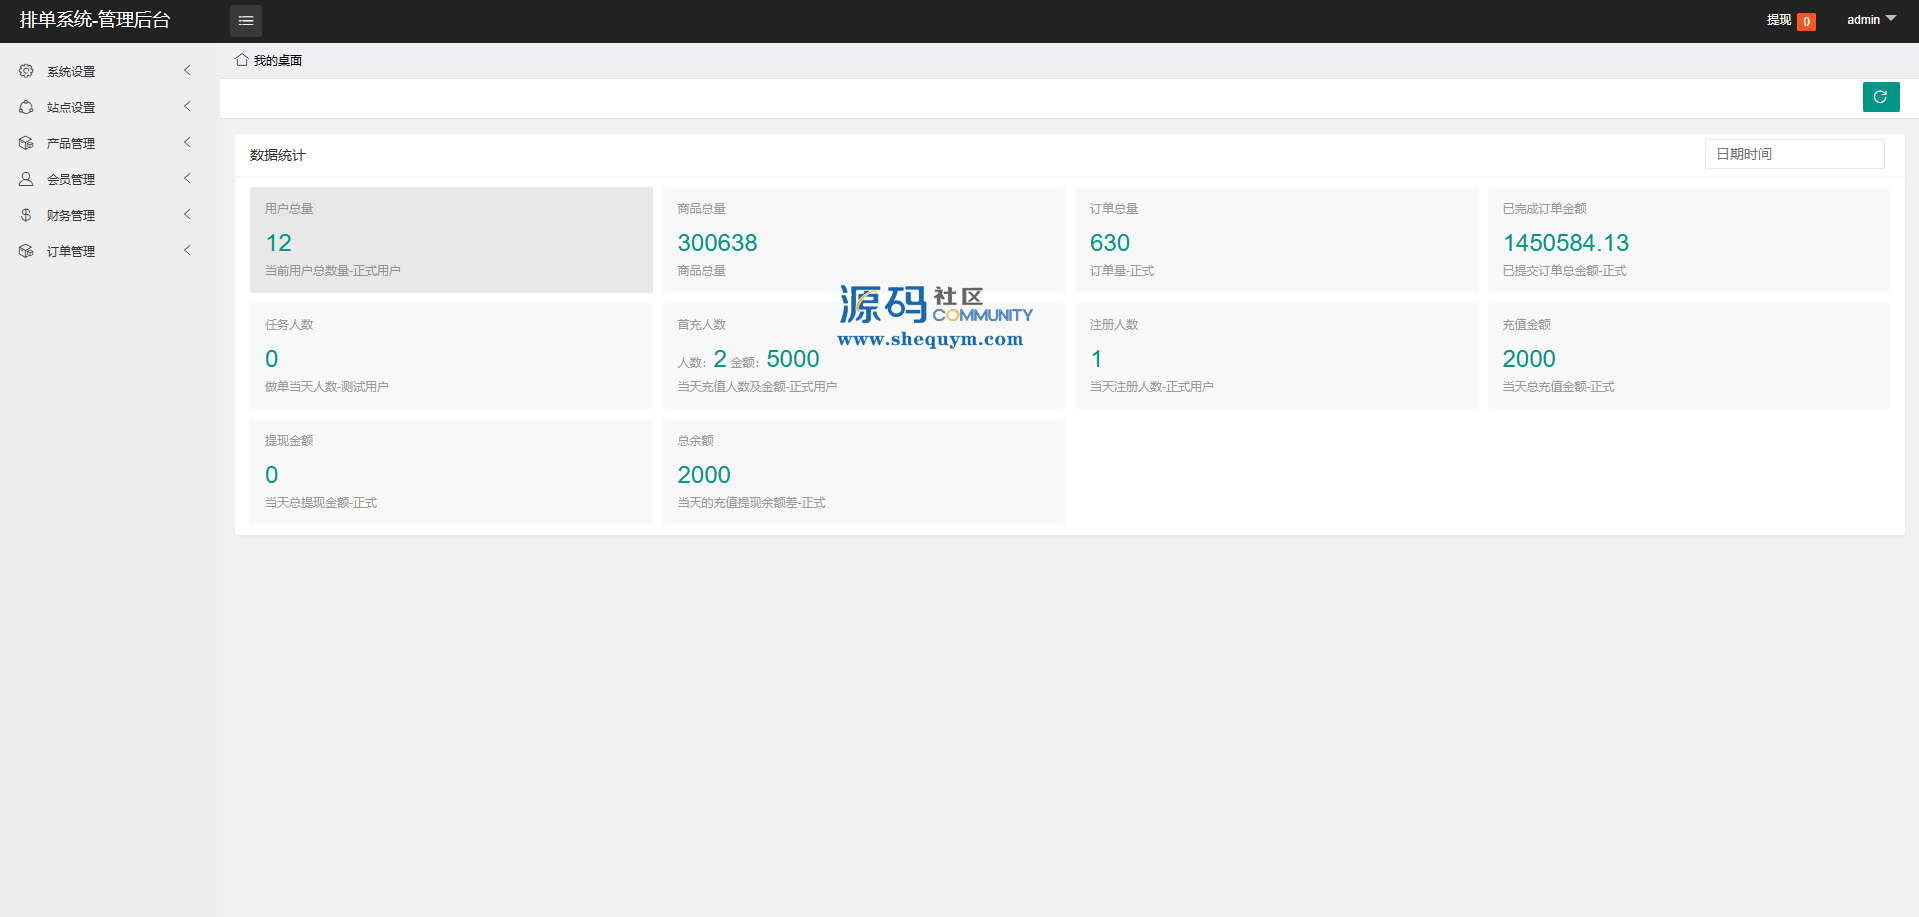Expand the 财务管理 submenu arrow
This screenshot has width=1919, height=917.
pos(187,214)
